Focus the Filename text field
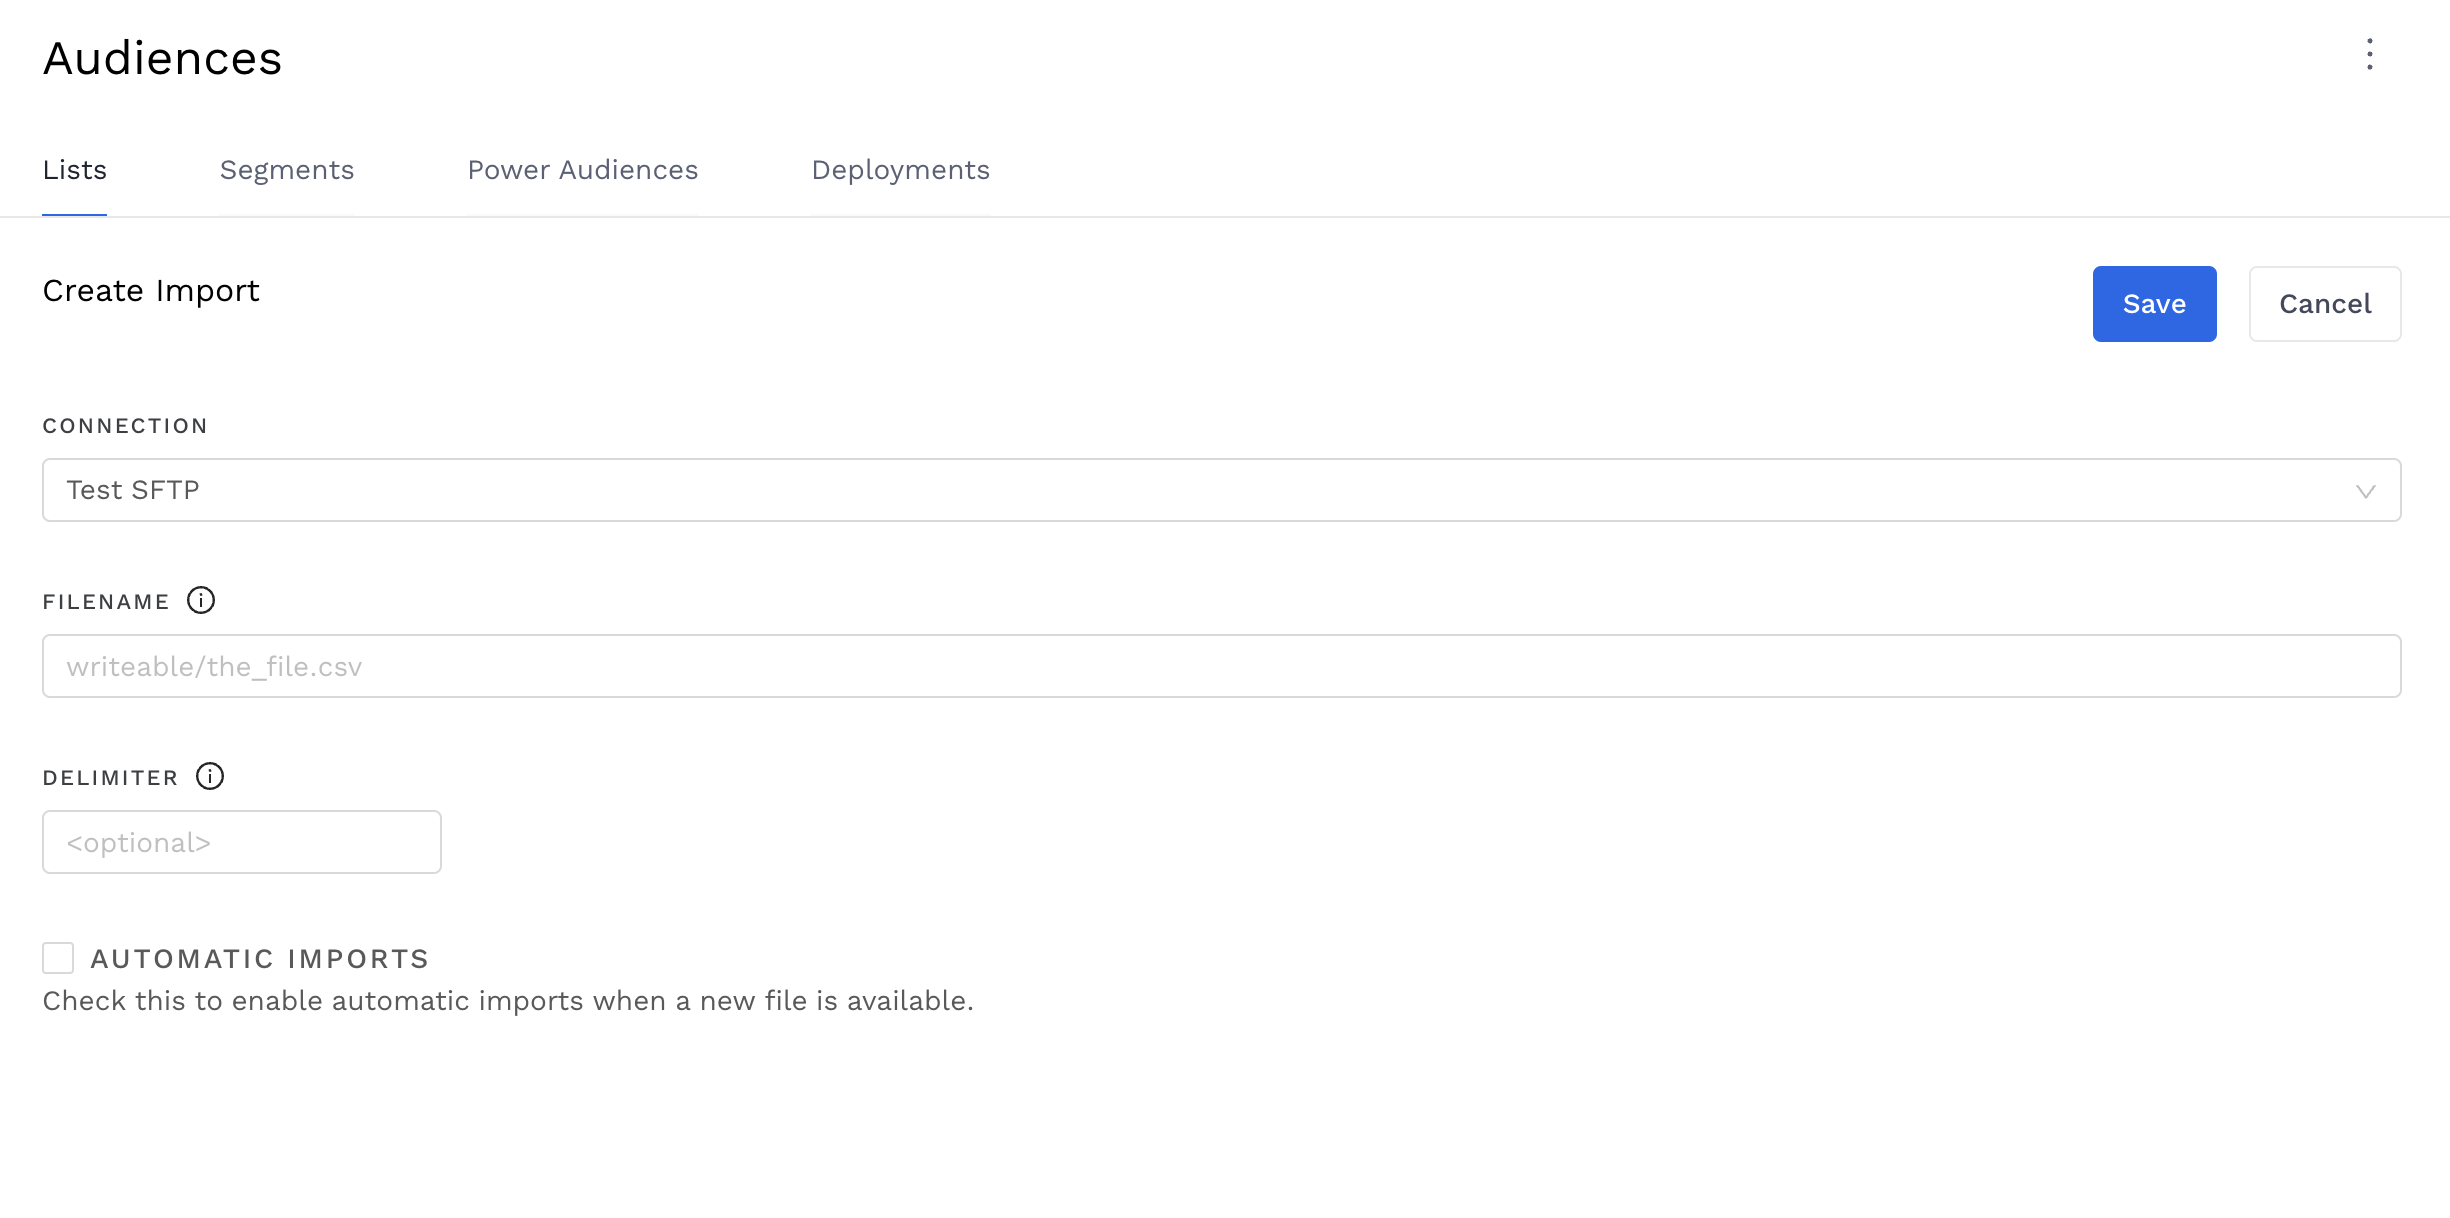The height and width of the screenshot is (1218, 2450). (x=1220, y=666)
